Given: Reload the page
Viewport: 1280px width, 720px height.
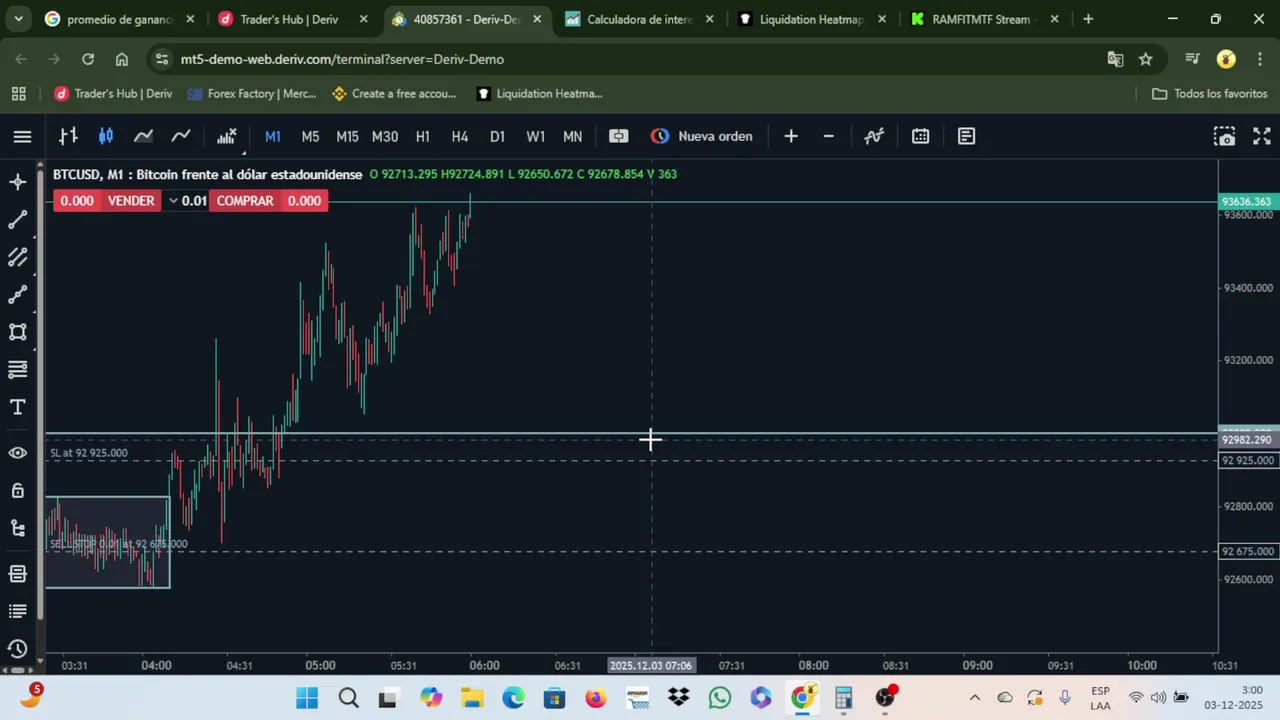Looking at the screenshot, I should 88,59.
